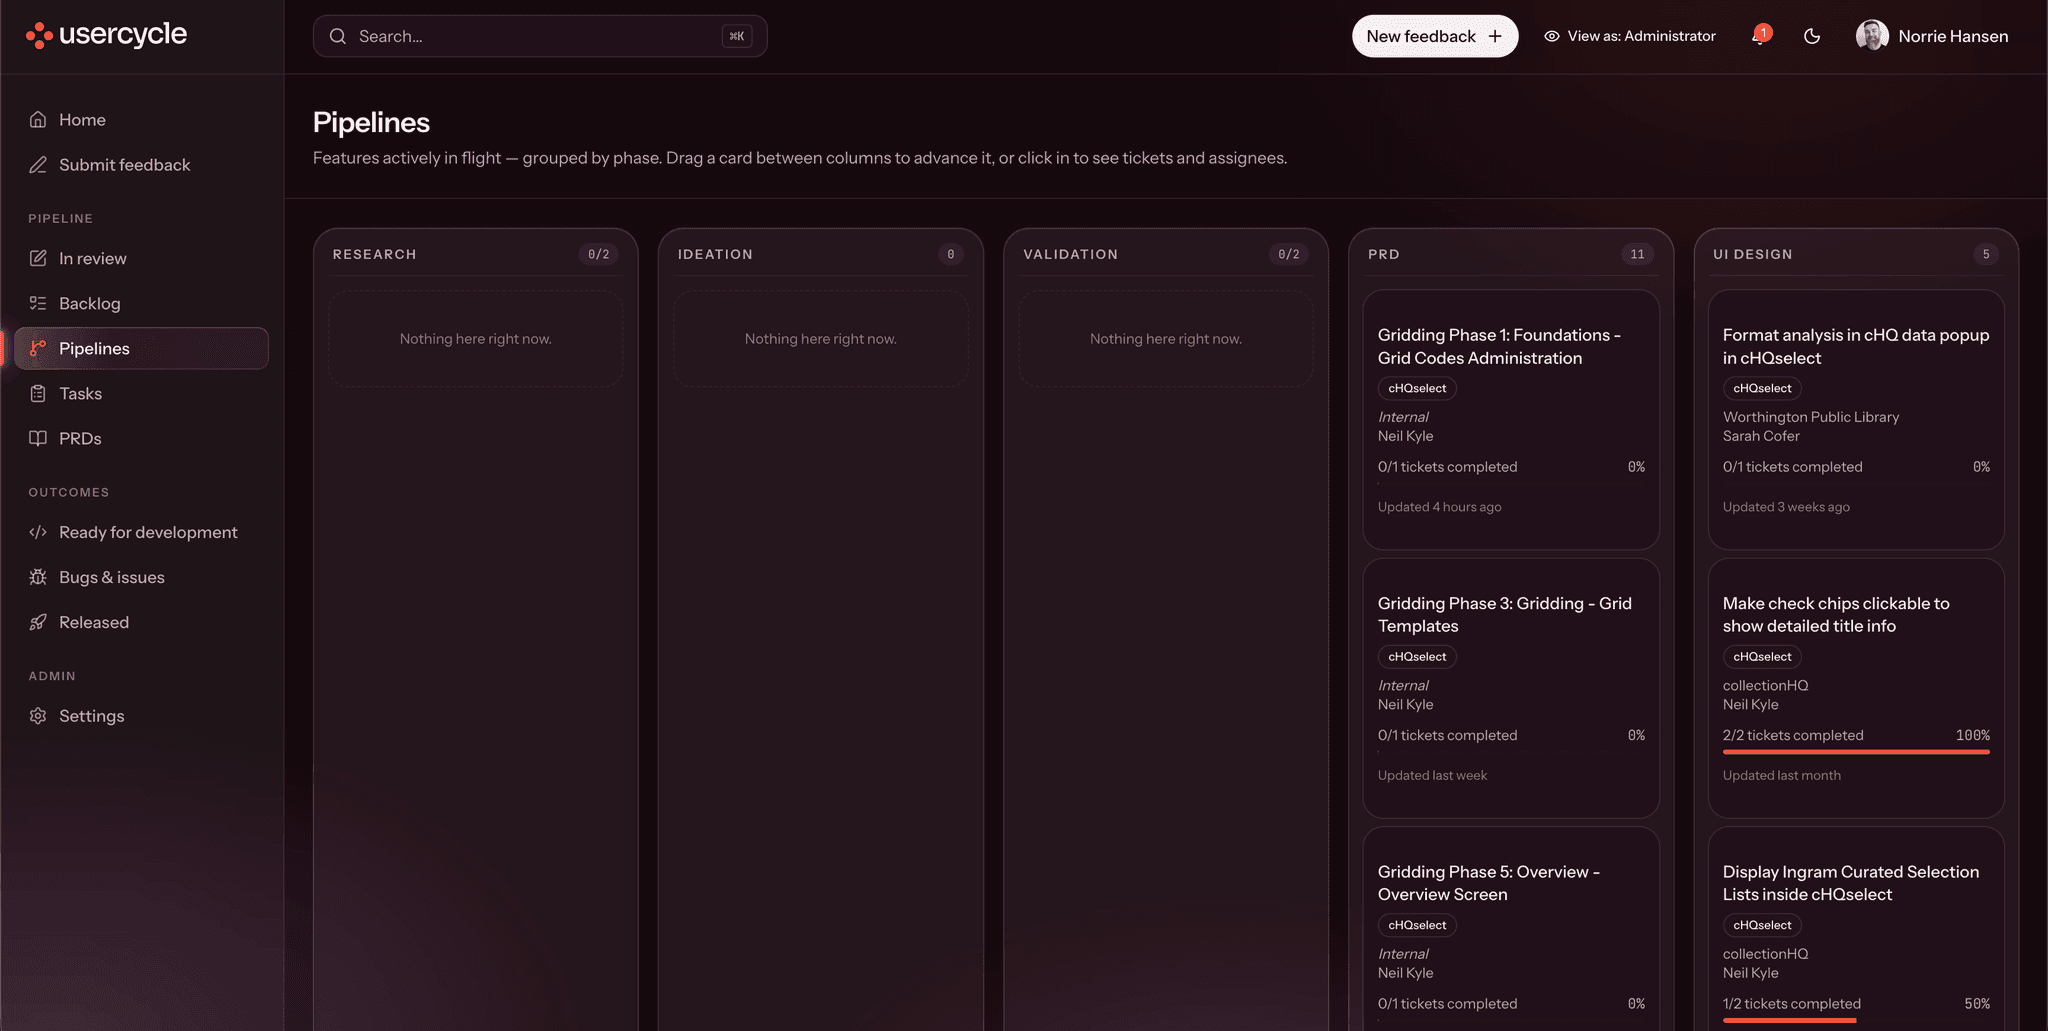The image size is (2048, 1031).
Task: Open the Home menu item
Action: click(x=142, y=120)
